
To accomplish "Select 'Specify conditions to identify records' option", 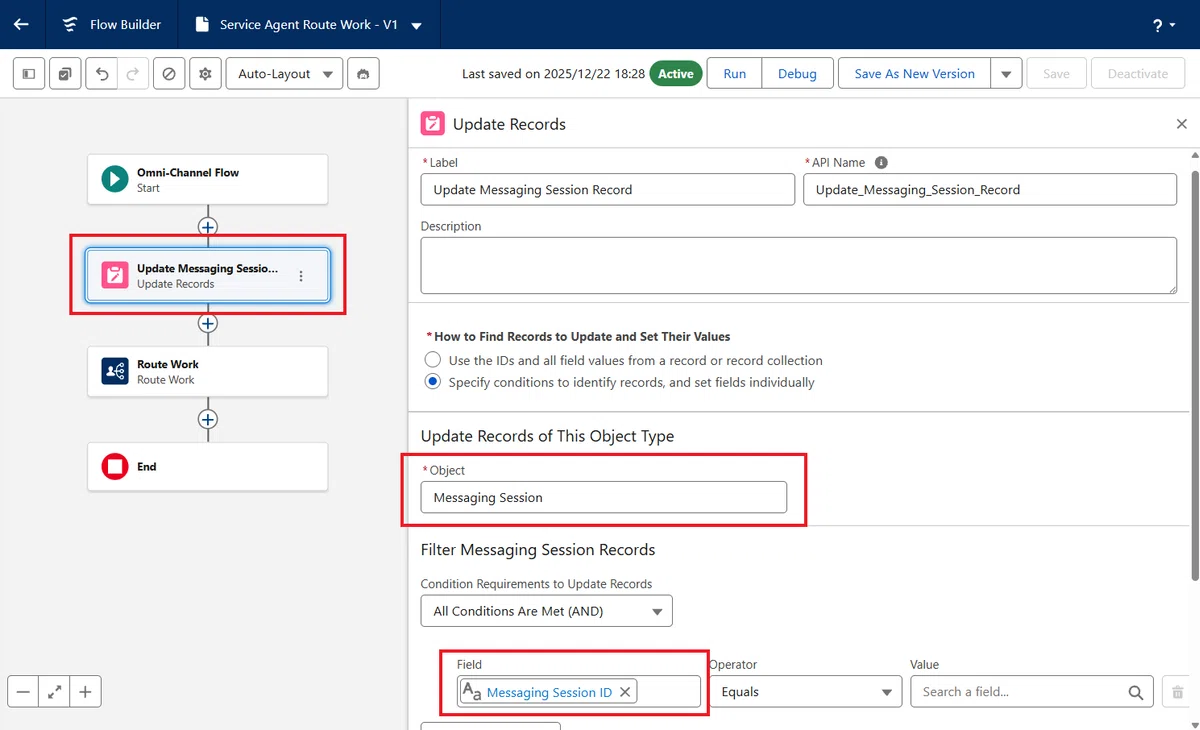I will pos(433,382).
